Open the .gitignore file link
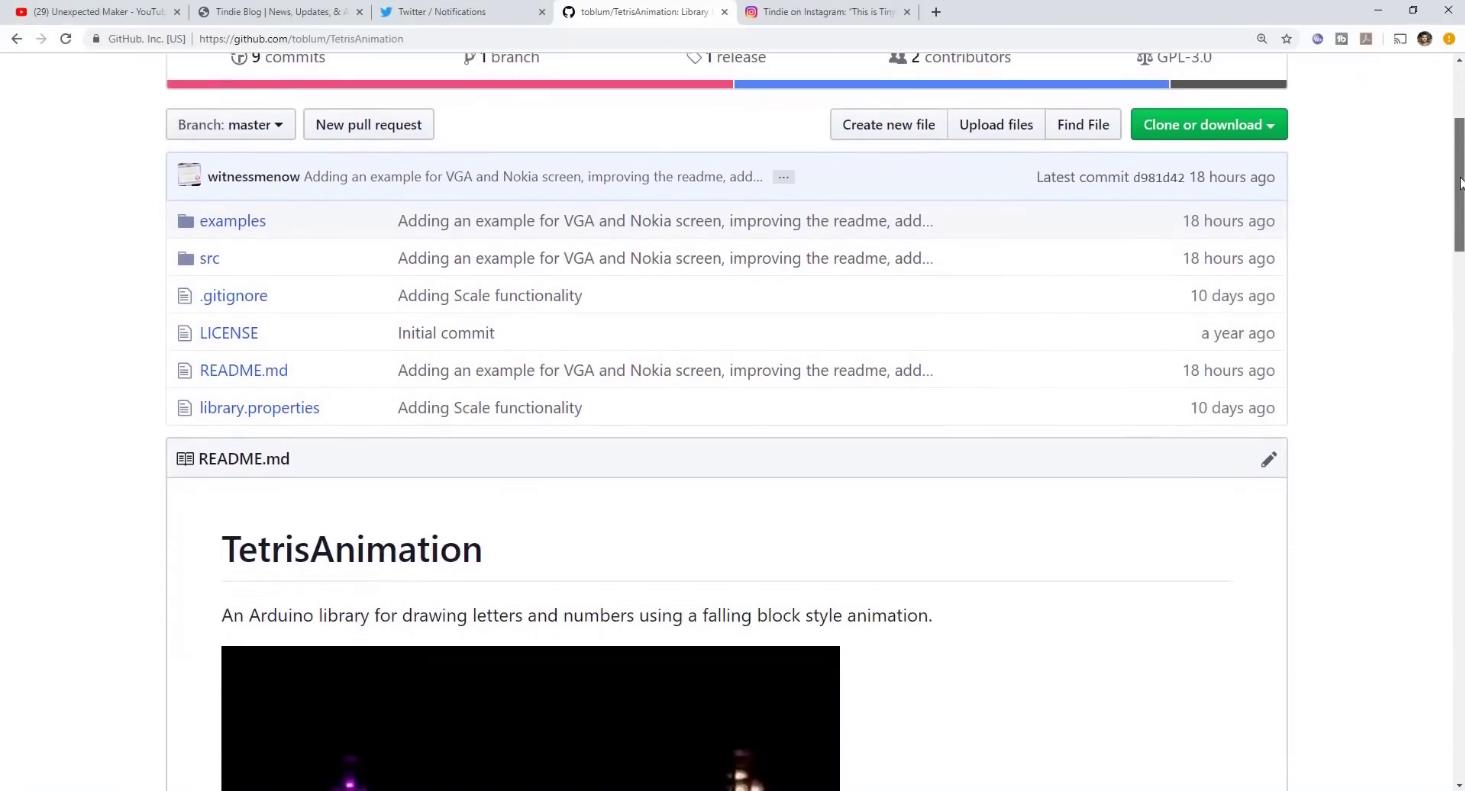Image resolution: width=1465 pixels, height=791 pixels. click(x=233, y=296)
